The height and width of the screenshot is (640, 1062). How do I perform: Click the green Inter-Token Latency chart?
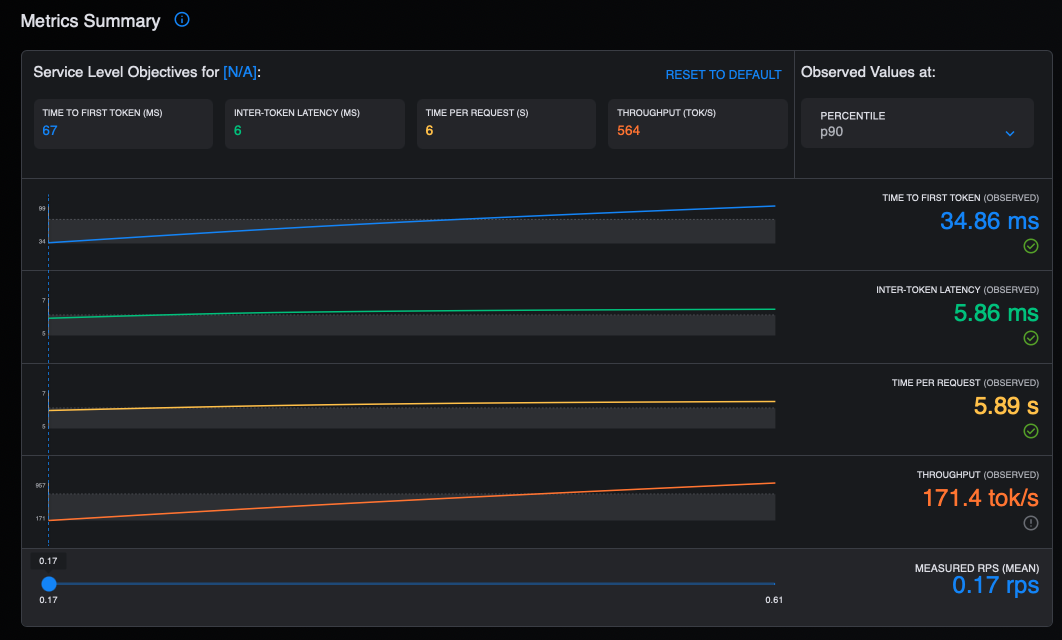point(412,313)
